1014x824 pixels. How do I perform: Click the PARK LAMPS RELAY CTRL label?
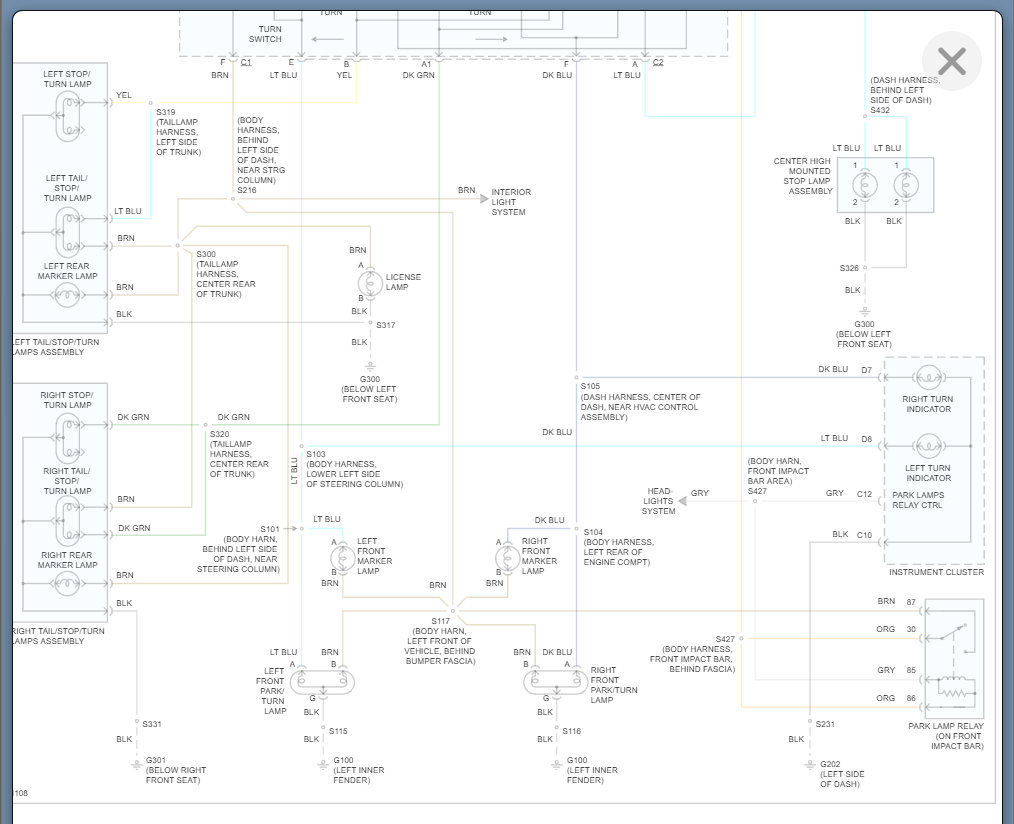tap(918, 500)
